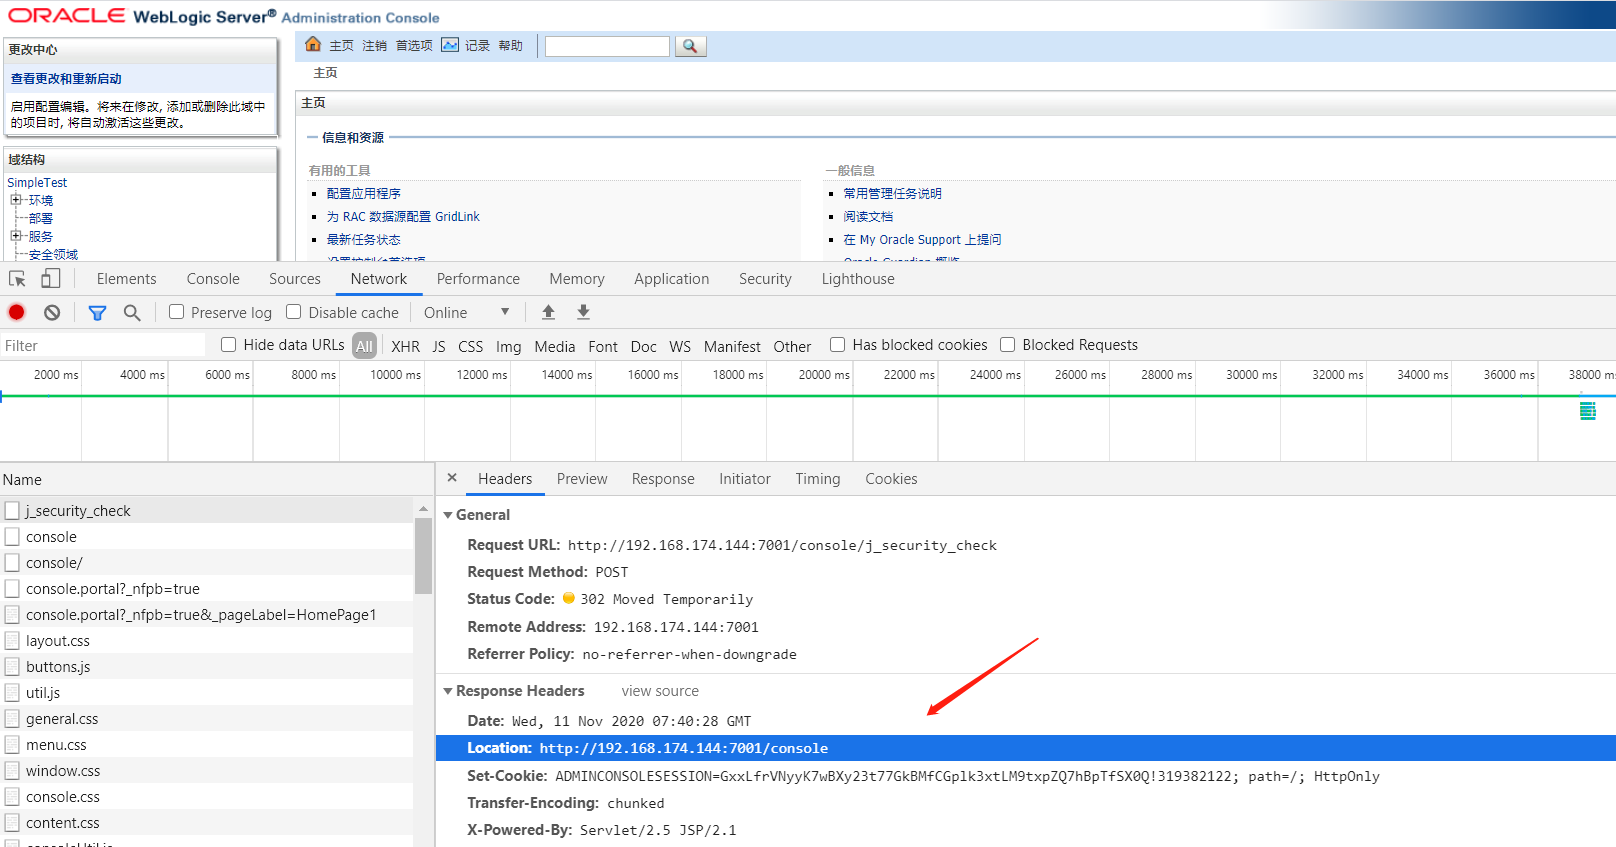The height and width of the screenshot is (847, 1616).
Task: Select the All filter type button
Action: point(364,346)
